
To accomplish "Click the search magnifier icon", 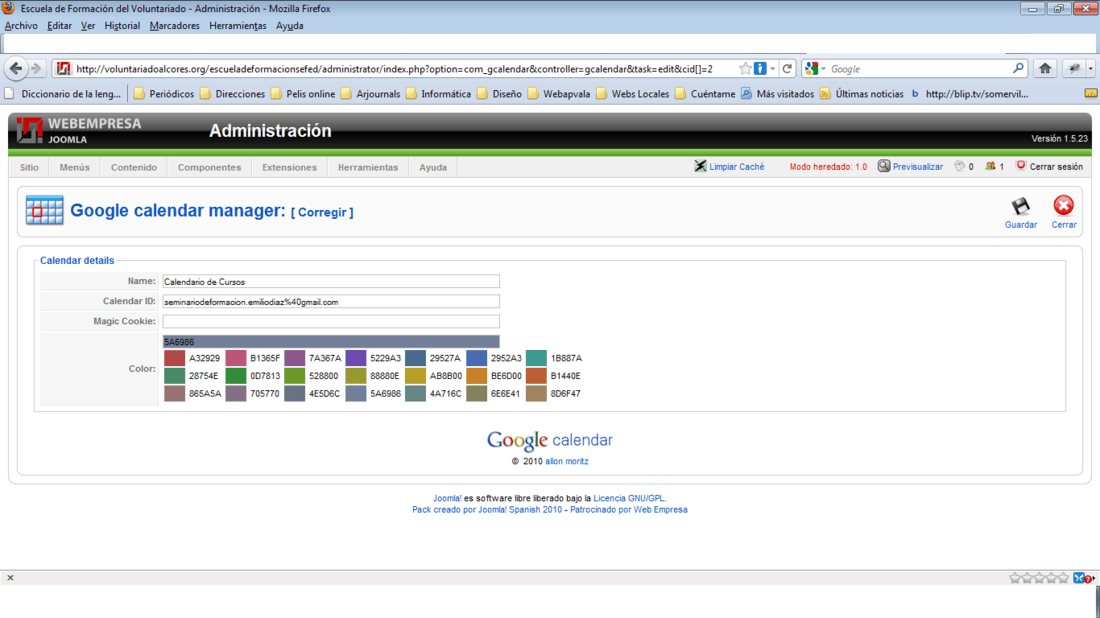I will click(1018, 69).
